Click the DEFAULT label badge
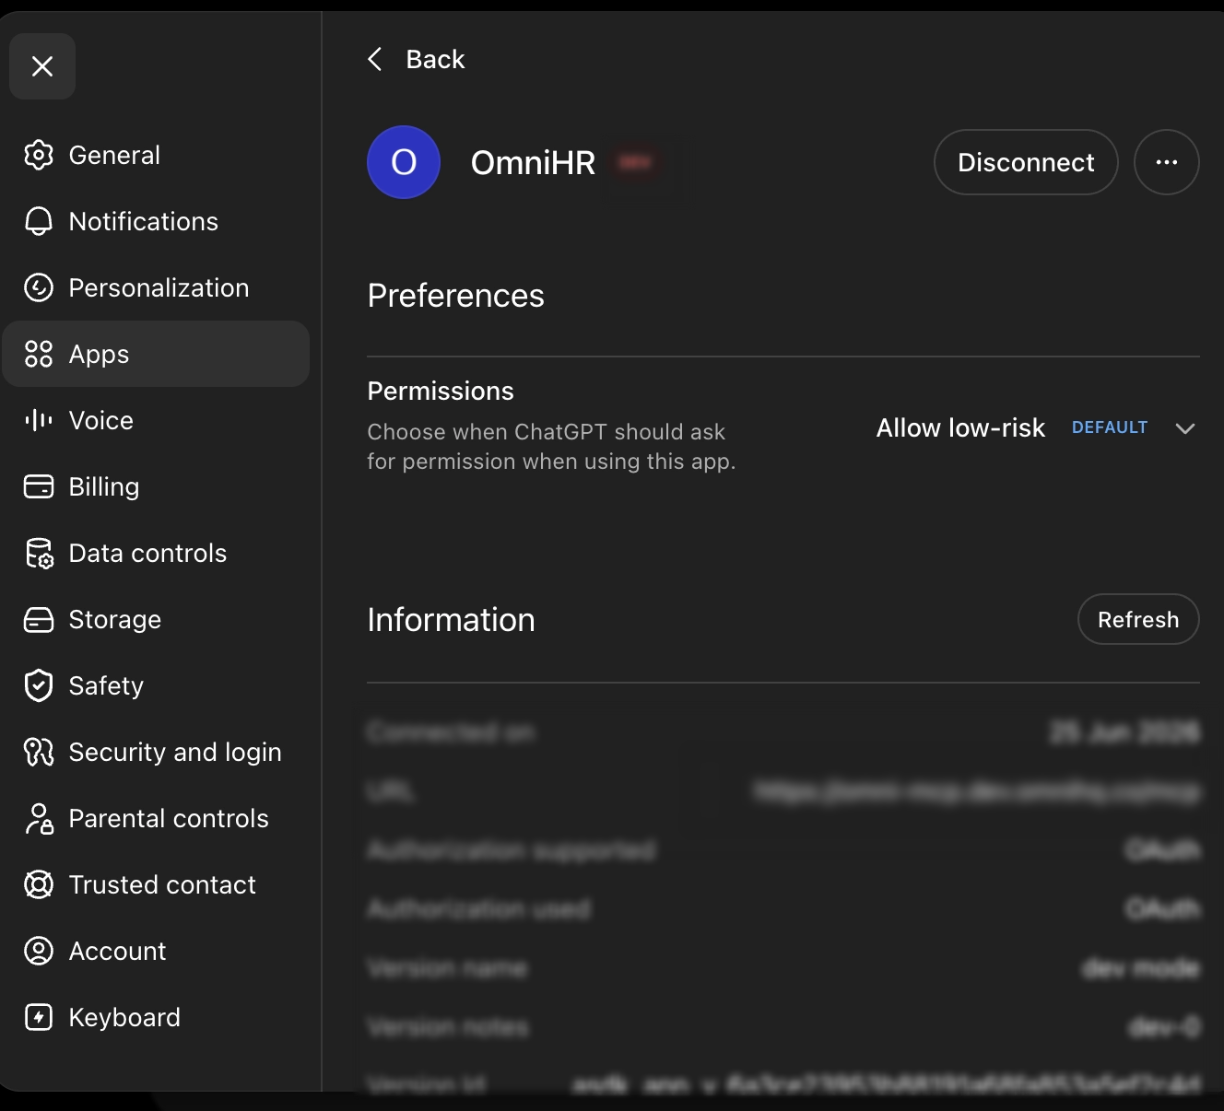1224x1111 pixels. click(1110, 428)
